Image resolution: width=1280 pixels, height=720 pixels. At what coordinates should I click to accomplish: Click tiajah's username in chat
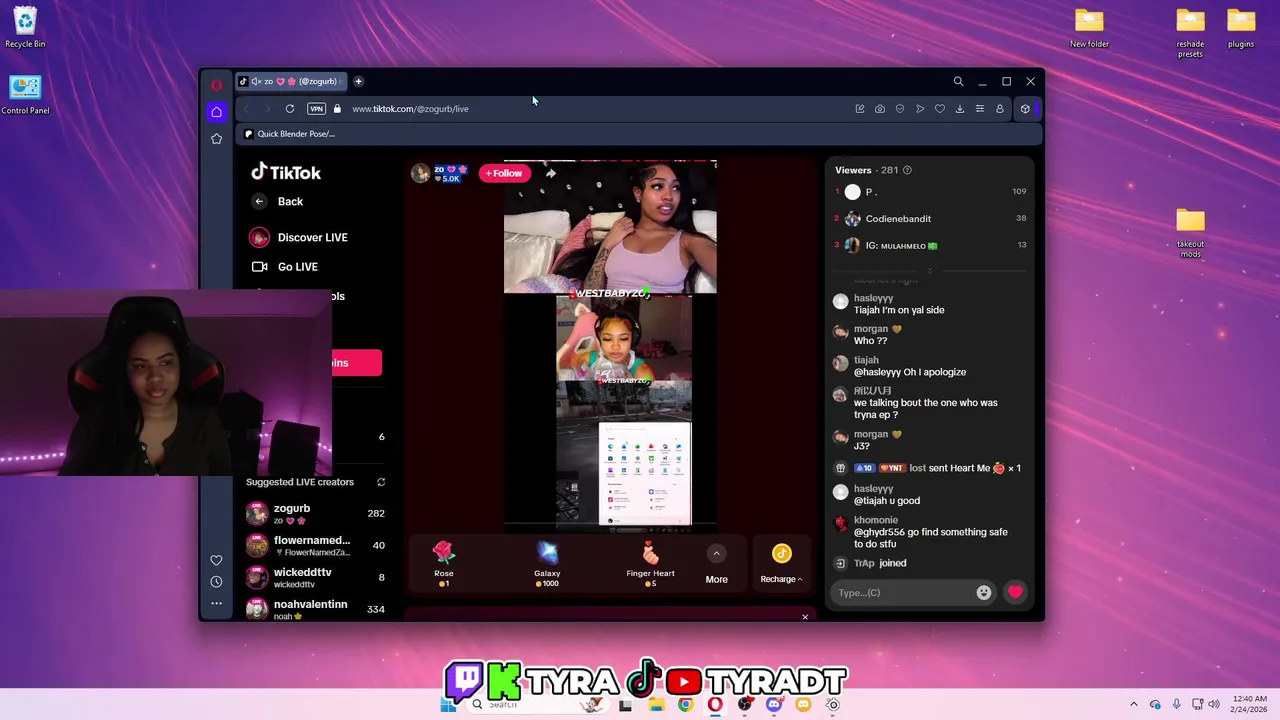[x=866, y=360]
